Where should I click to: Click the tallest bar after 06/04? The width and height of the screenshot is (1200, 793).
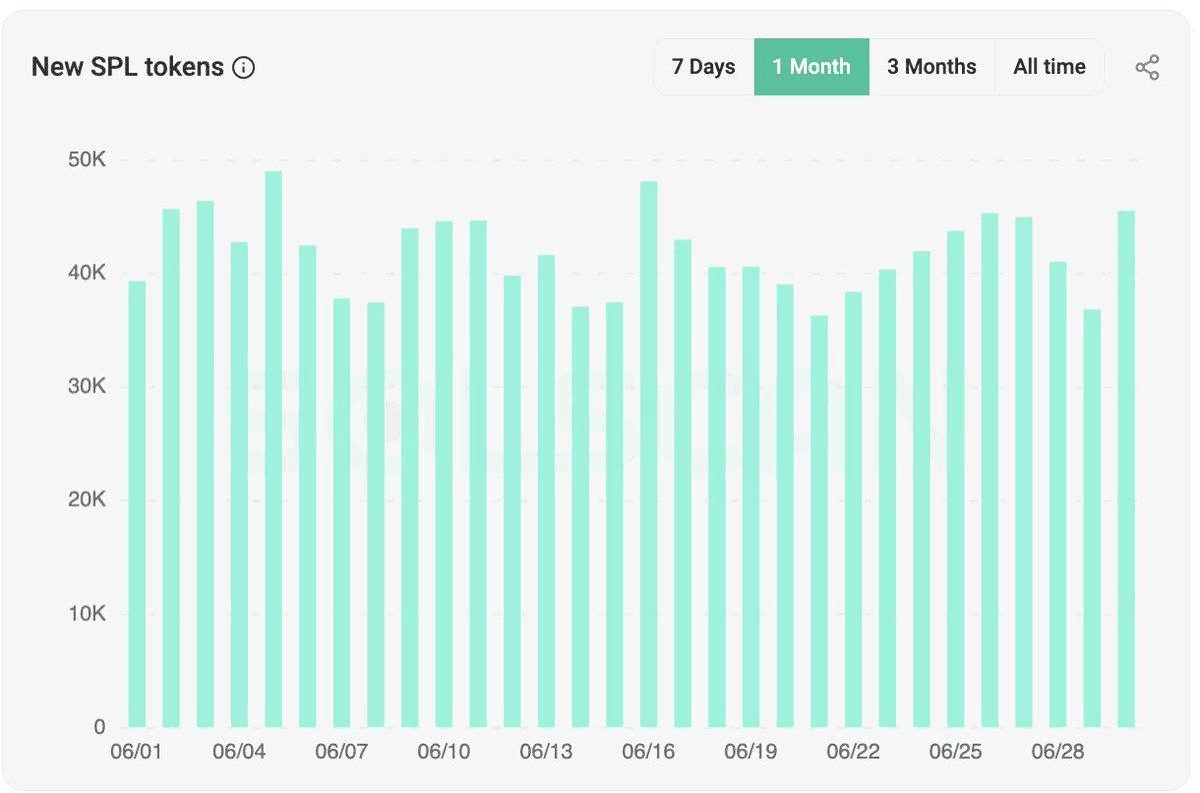pos(273,449)
